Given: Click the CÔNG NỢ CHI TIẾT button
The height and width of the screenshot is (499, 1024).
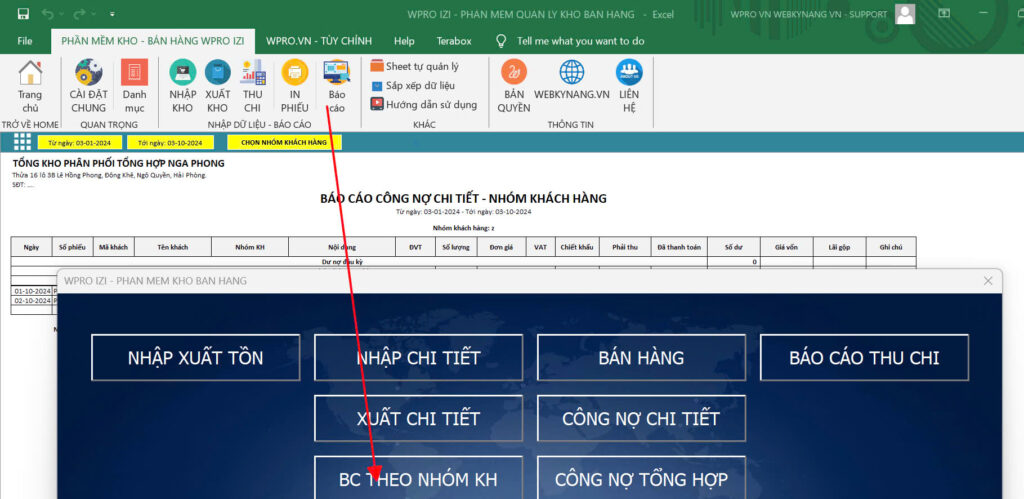Looking at the screenshot, I should coord(641,418).
